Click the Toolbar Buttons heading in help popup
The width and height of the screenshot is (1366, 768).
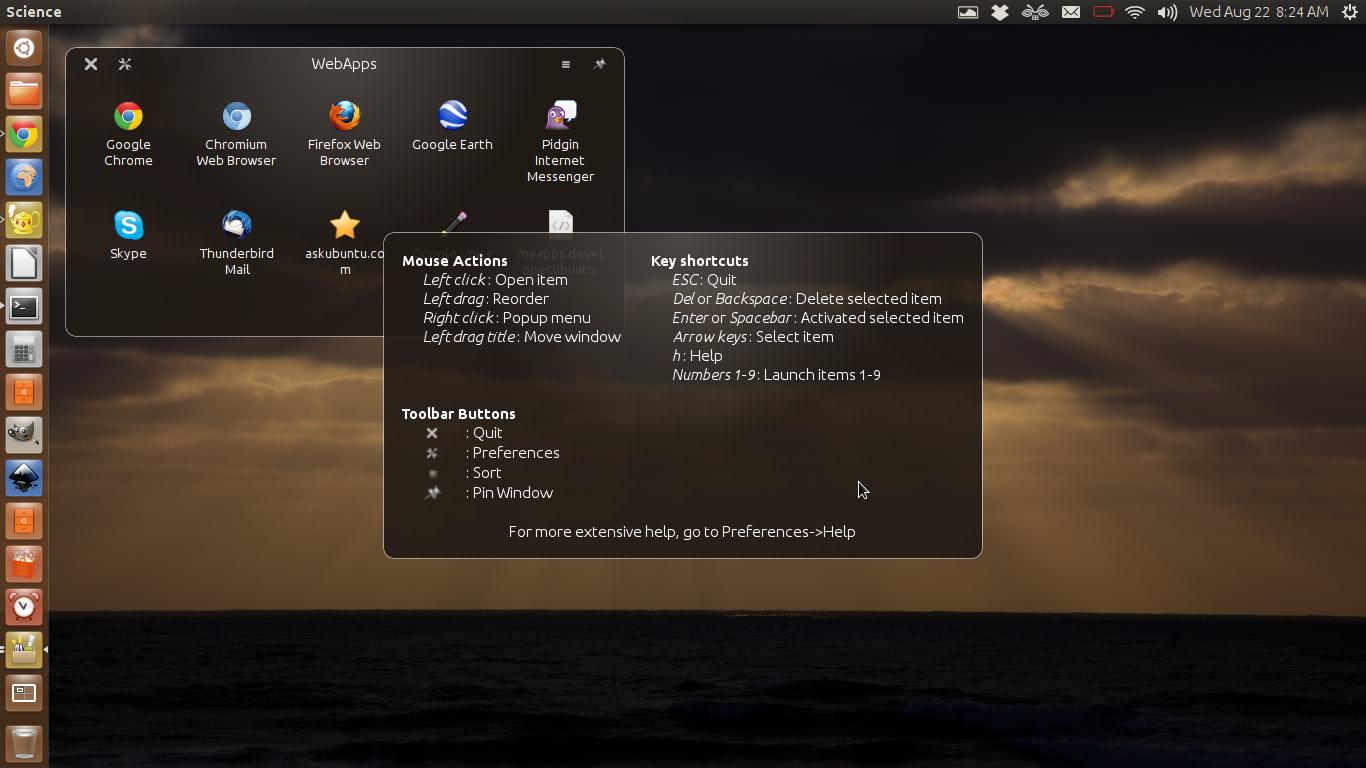tap(459, 414)
